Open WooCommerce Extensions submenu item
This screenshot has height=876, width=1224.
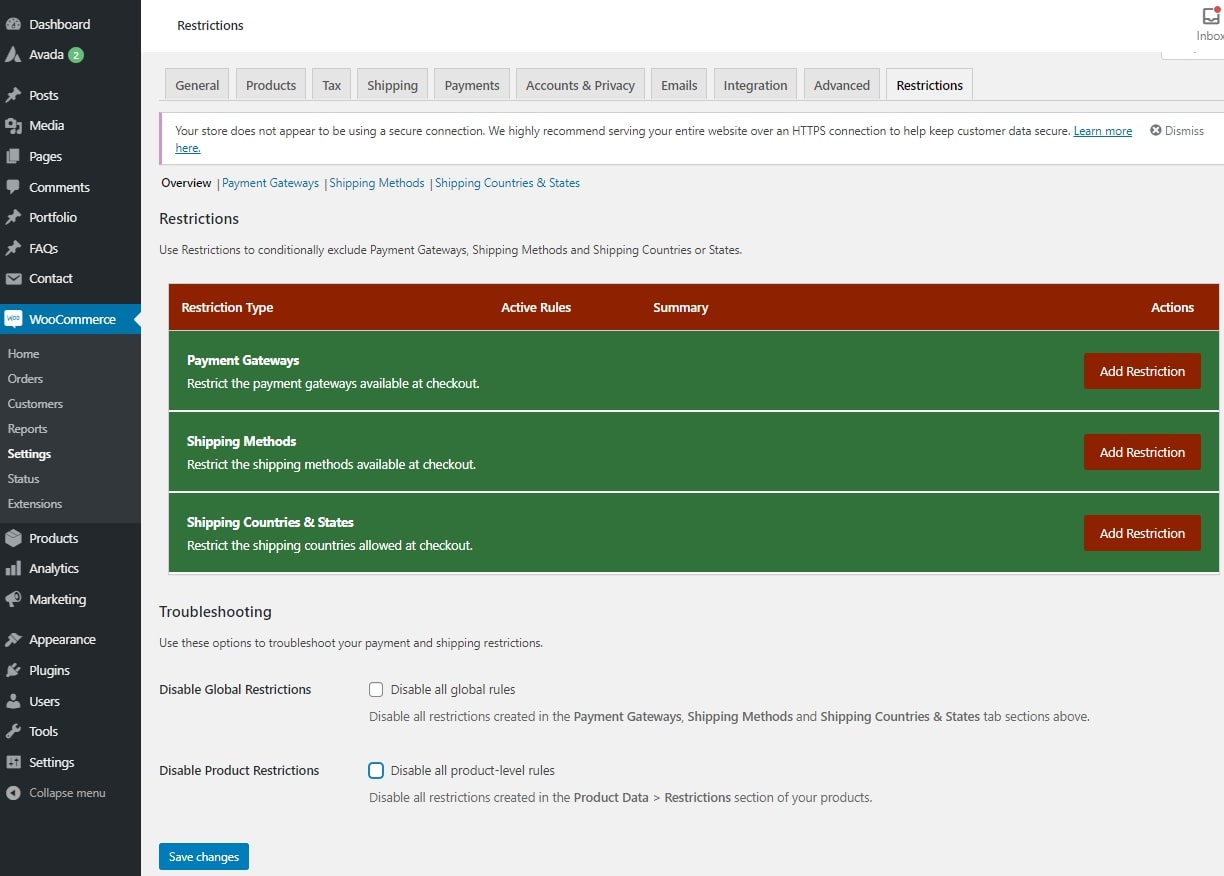(34, 504)
